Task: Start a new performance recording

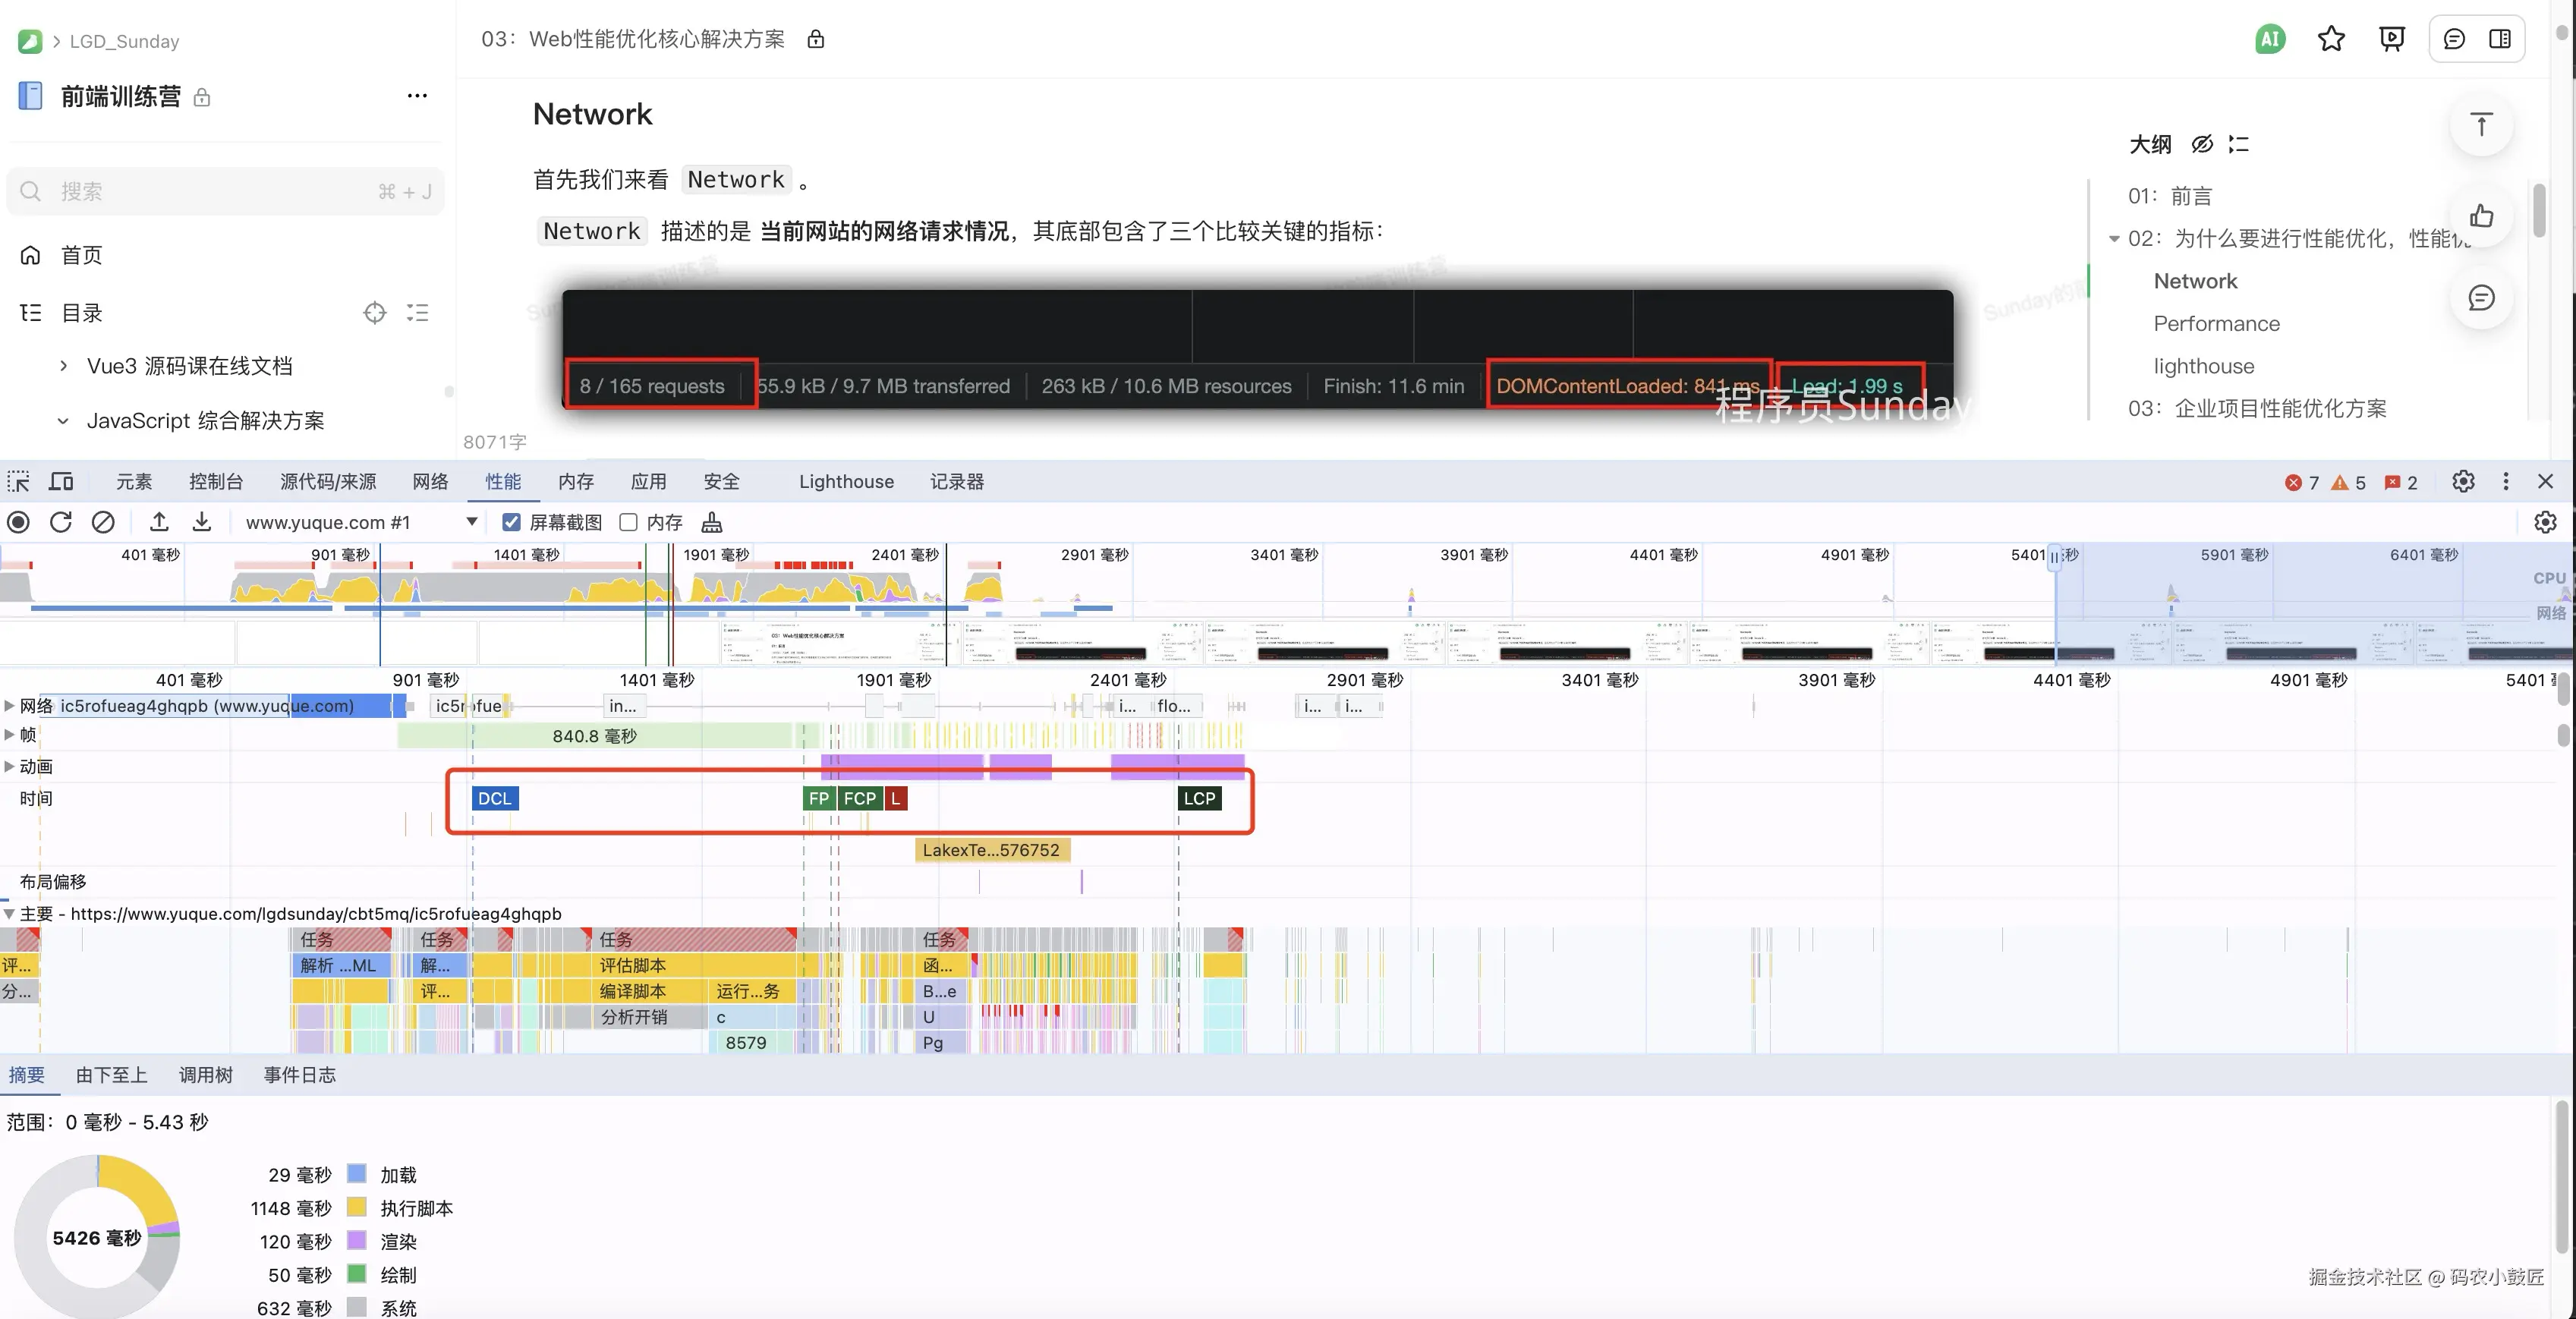Action: point(18,521)
